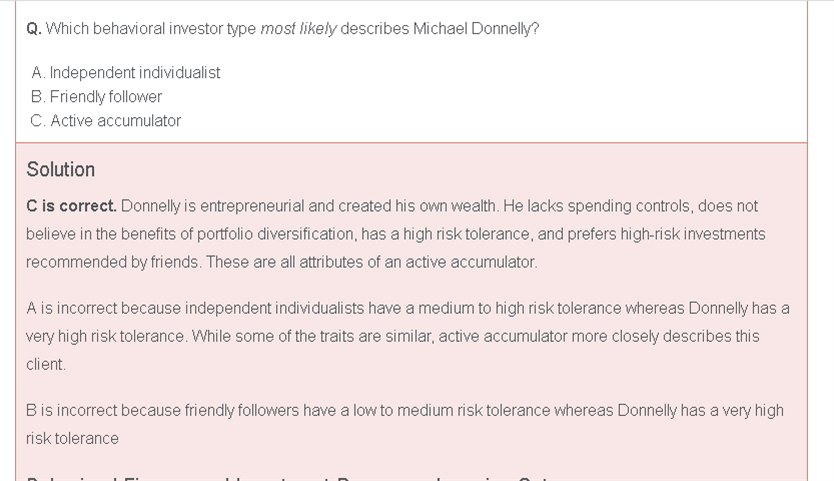Image resolution: width=834 pixels, height=481 pixels.
Task: Click the words 'independent individualists' in explanation
Action: 274,309
